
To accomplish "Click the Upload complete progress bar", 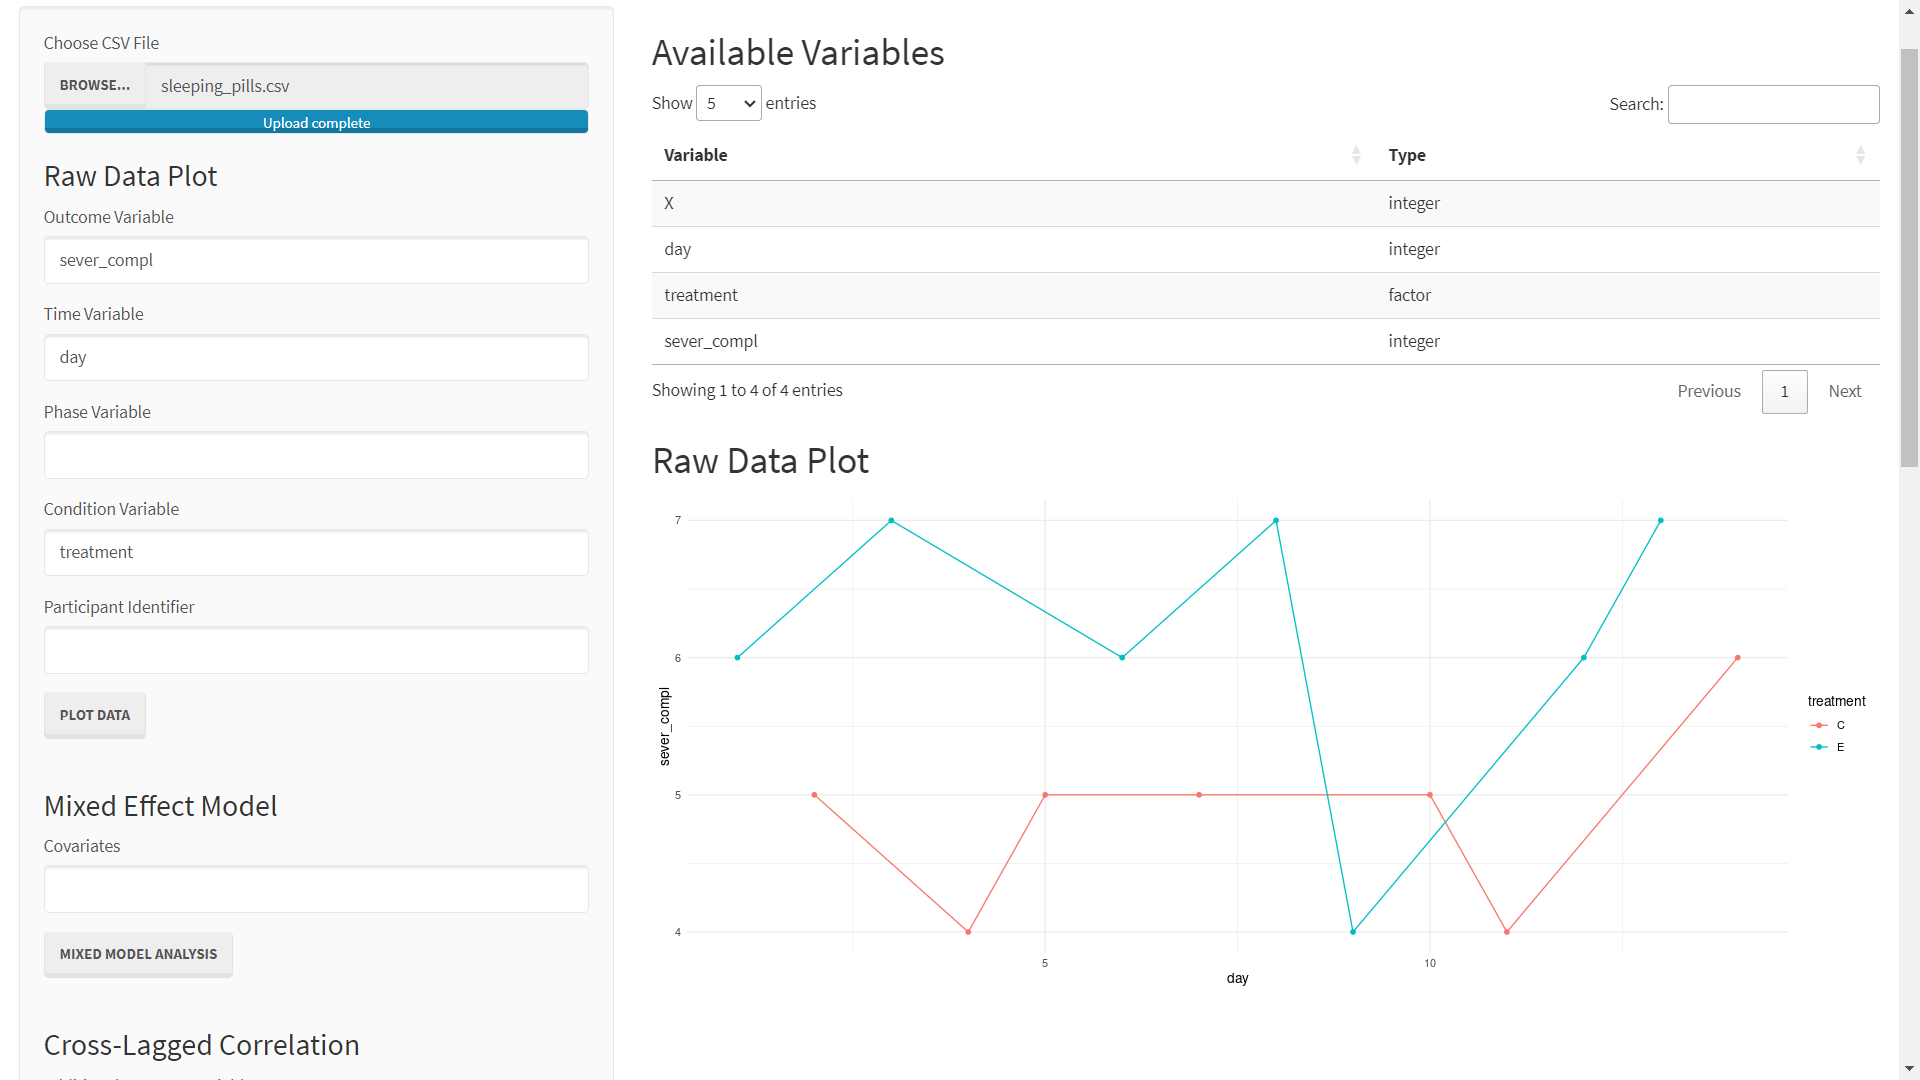I will tap(316, 122).
